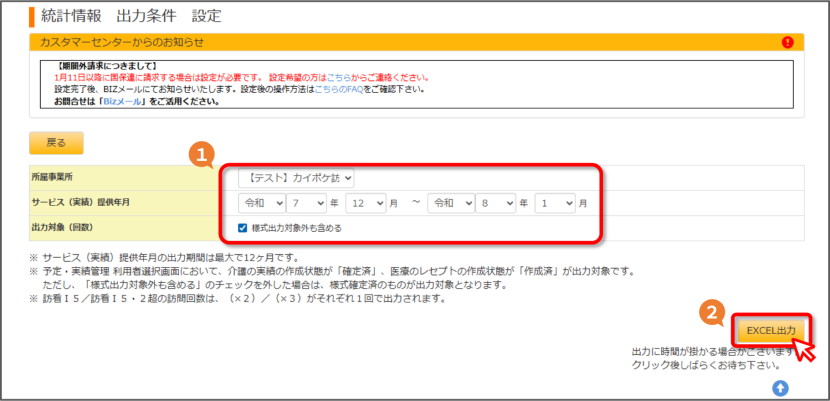This screenshot has height=401, width=830.
Task: Click the blue scroll-to-top arrow icon
Action: (780, 388)
